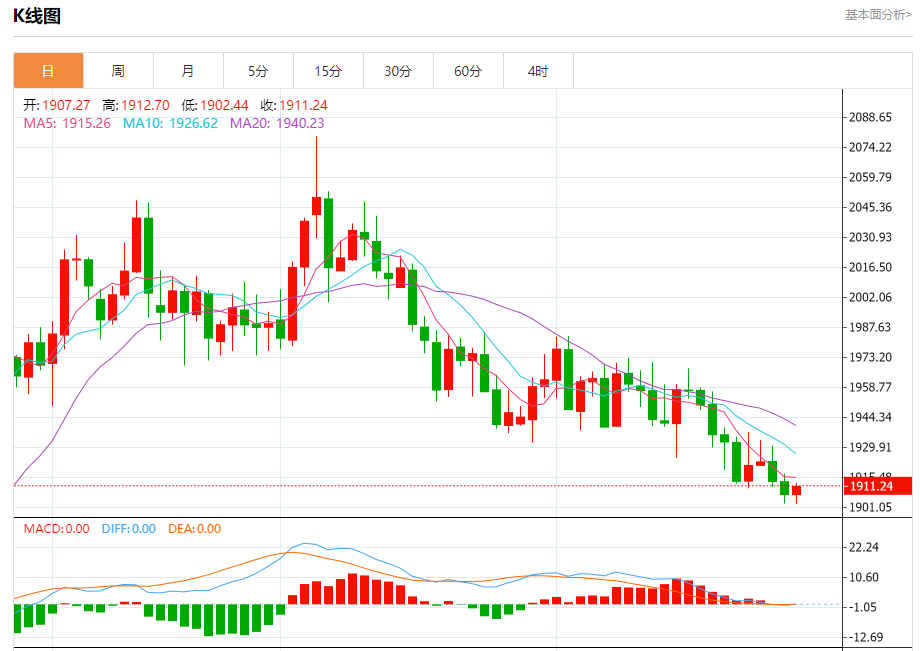Screen dimensions: 920x651
Task: Click the 2016.50 price axis label
Action: click(x=870, y=267)
